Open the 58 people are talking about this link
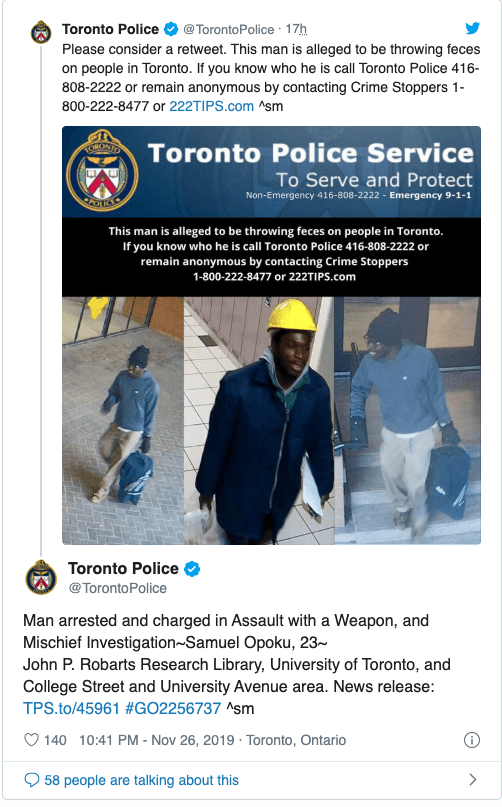This screenshot has width=502, height=807. pyautogui.click(x=142, y=780)
